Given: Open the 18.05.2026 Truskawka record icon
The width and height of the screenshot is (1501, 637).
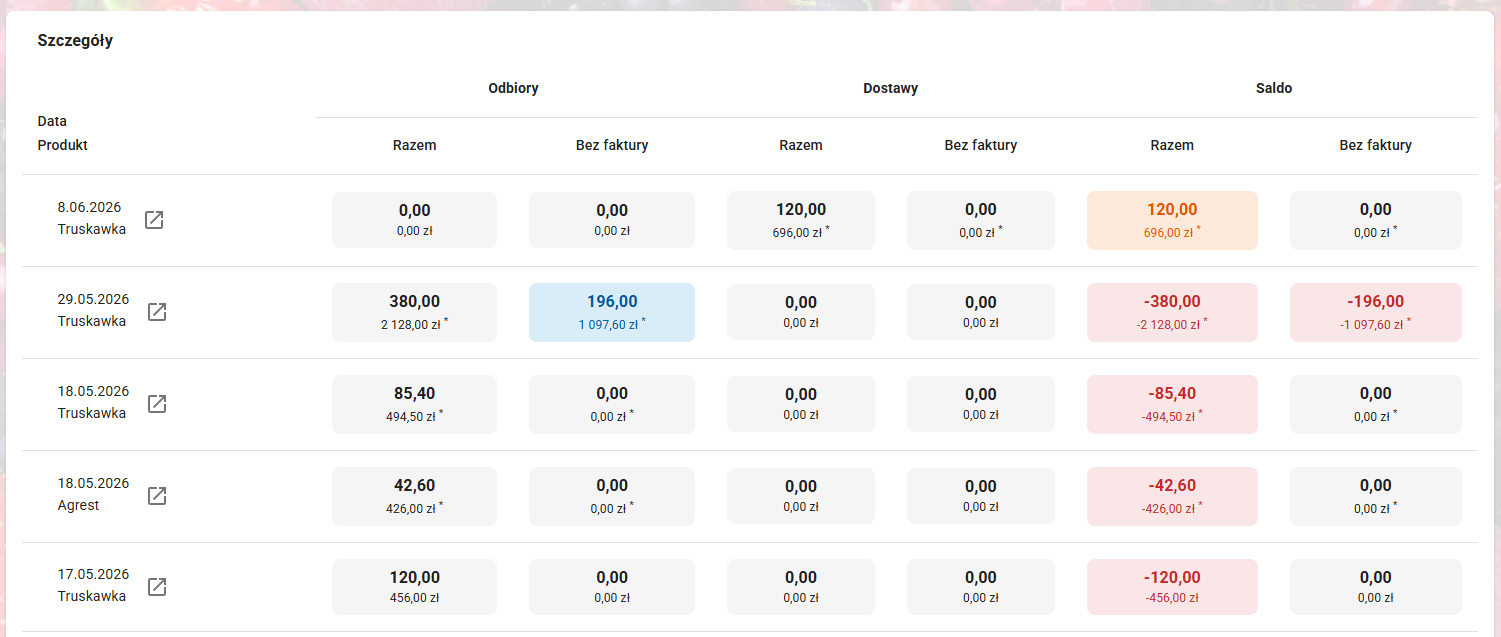Looking at the screenshot, I should (x=157, y=404).
